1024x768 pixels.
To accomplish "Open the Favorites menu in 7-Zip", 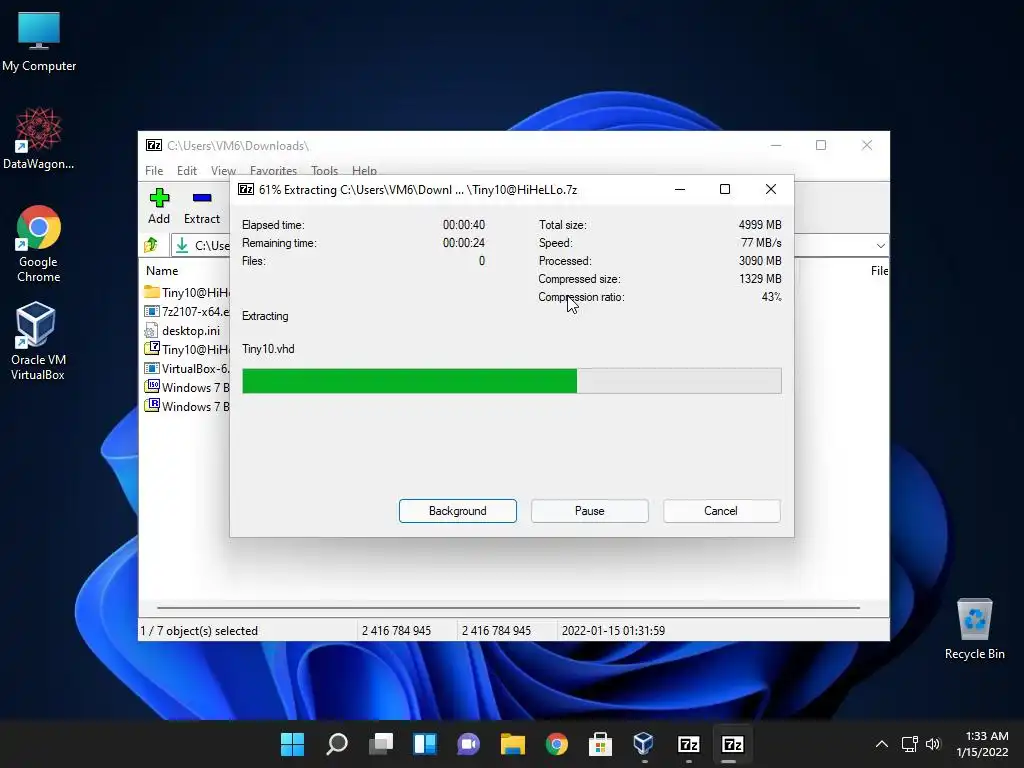I will coord(273,170).
